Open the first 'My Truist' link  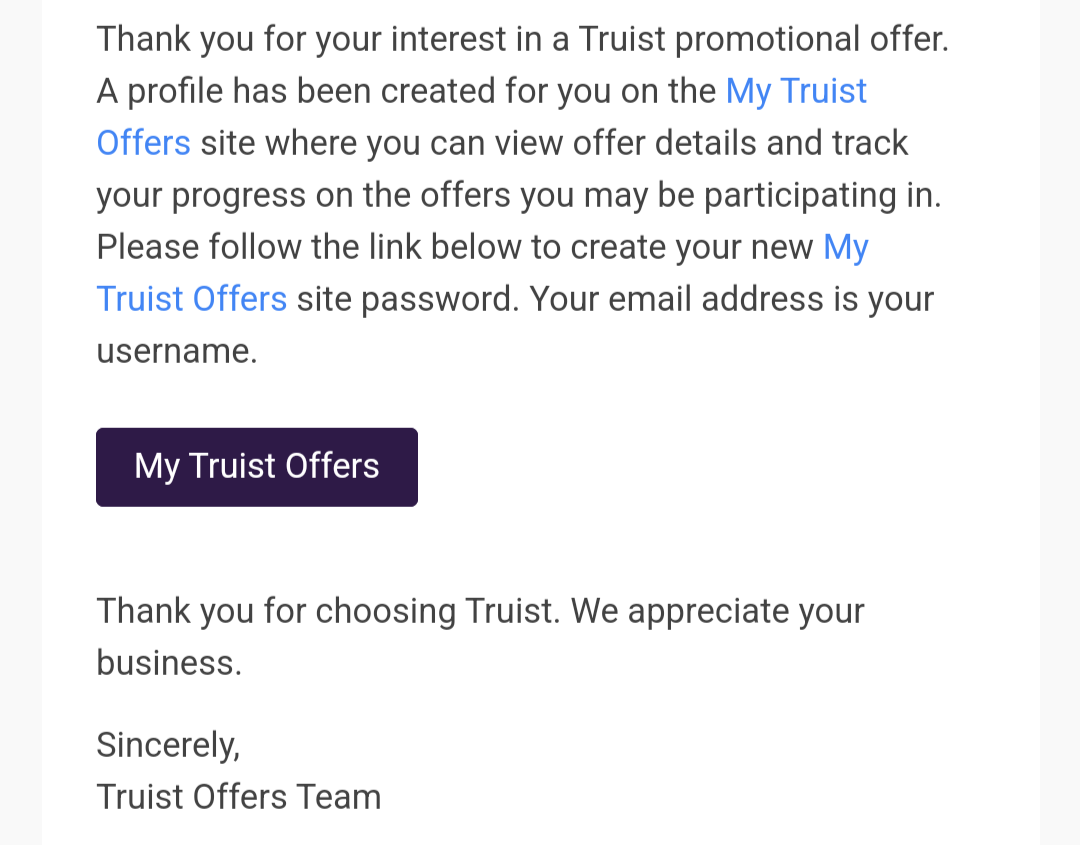point(796,92)
